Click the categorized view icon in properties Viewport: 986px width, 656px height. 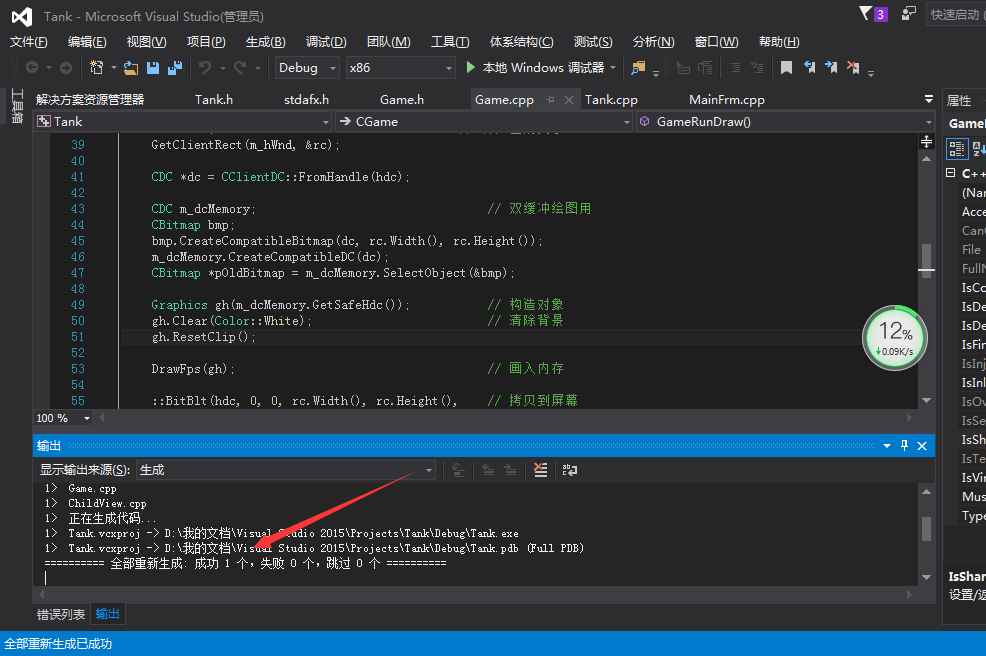pyautogui.click(x=957, y=148)
